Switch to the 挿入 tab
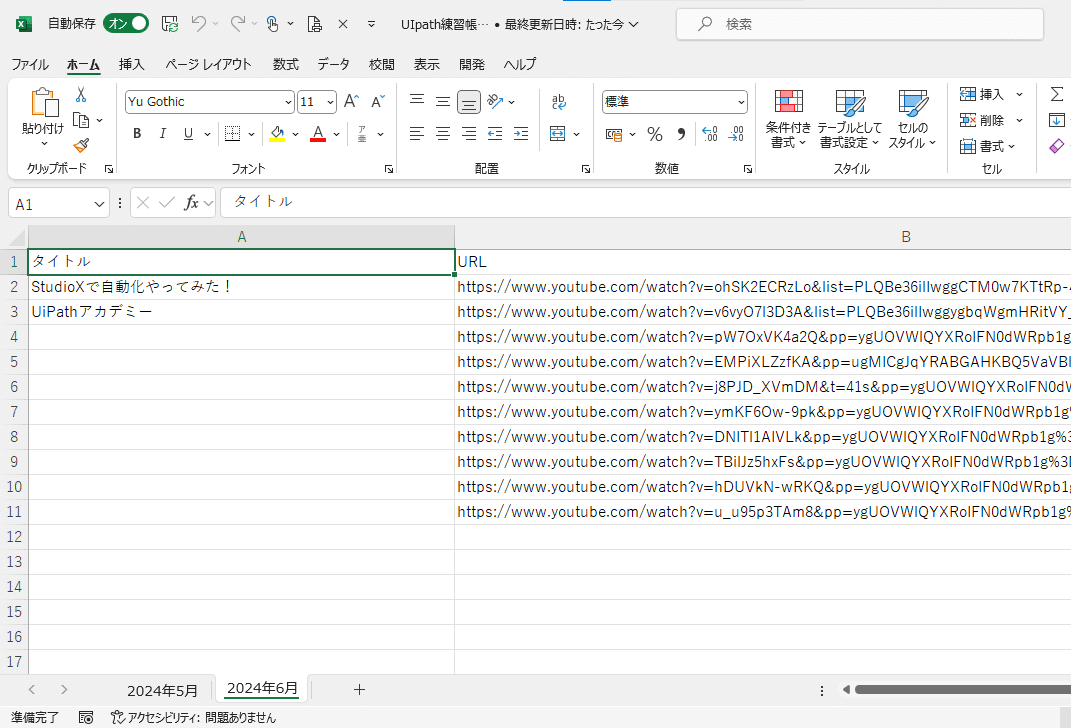This screenshot has height=728, width=1071. coord(131,64)
